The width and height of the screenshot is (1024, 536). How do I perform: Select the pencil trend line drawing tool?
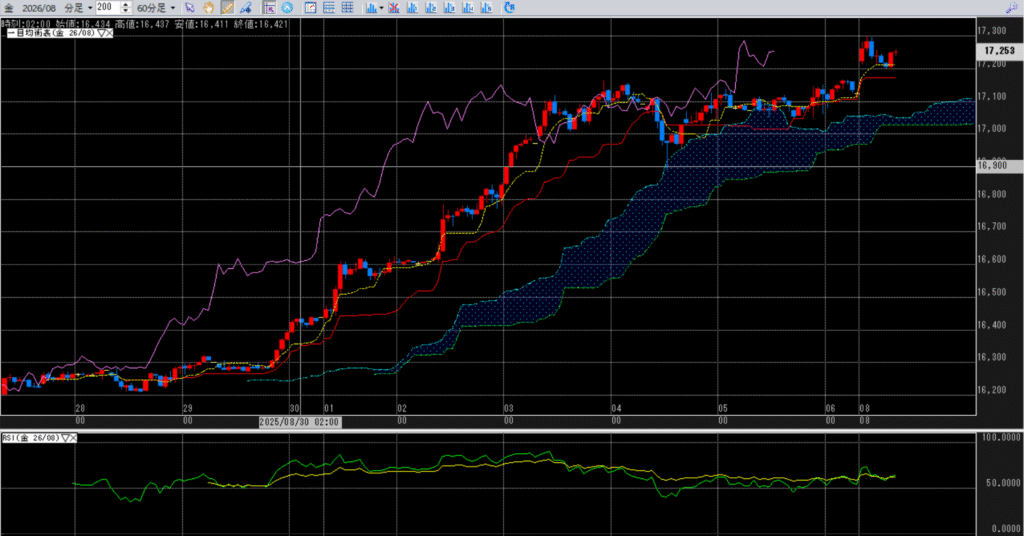pos(227,8)
